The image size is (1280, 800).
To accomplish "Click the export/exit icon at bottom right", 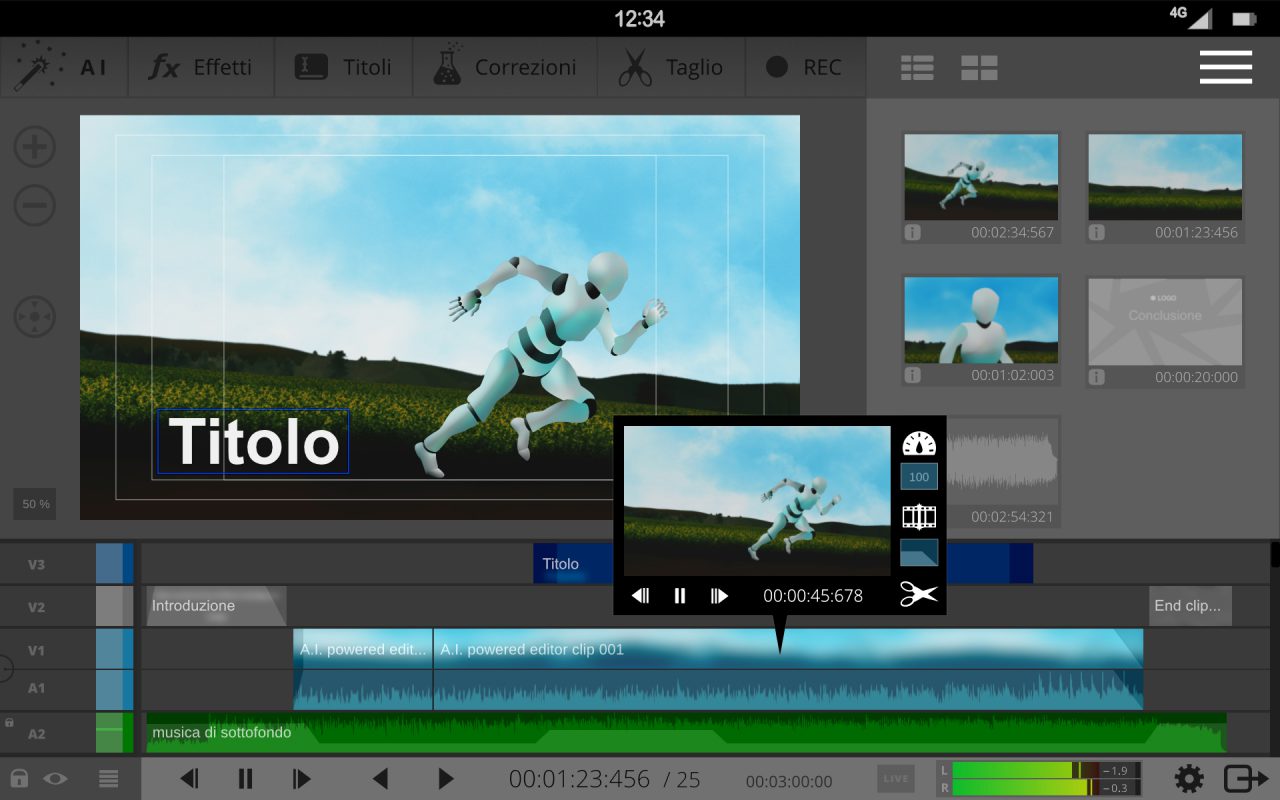I will tap(1246, 778).
